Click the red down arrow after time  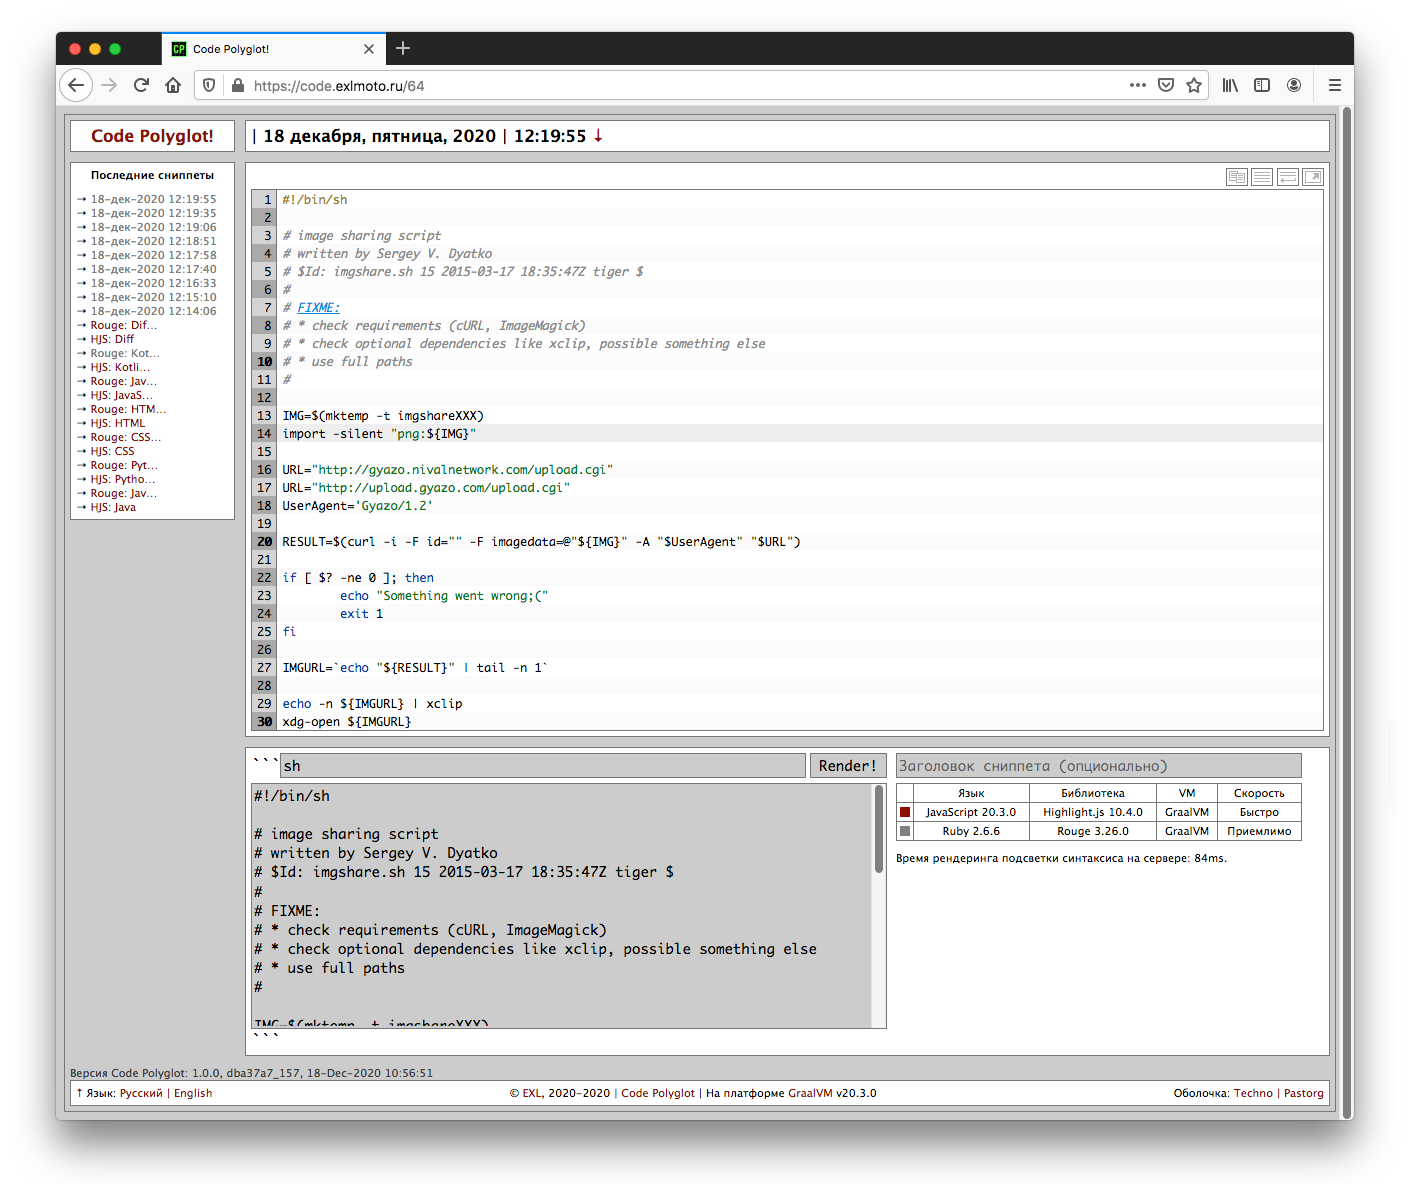pyautogui.click(x=598, y=136)
